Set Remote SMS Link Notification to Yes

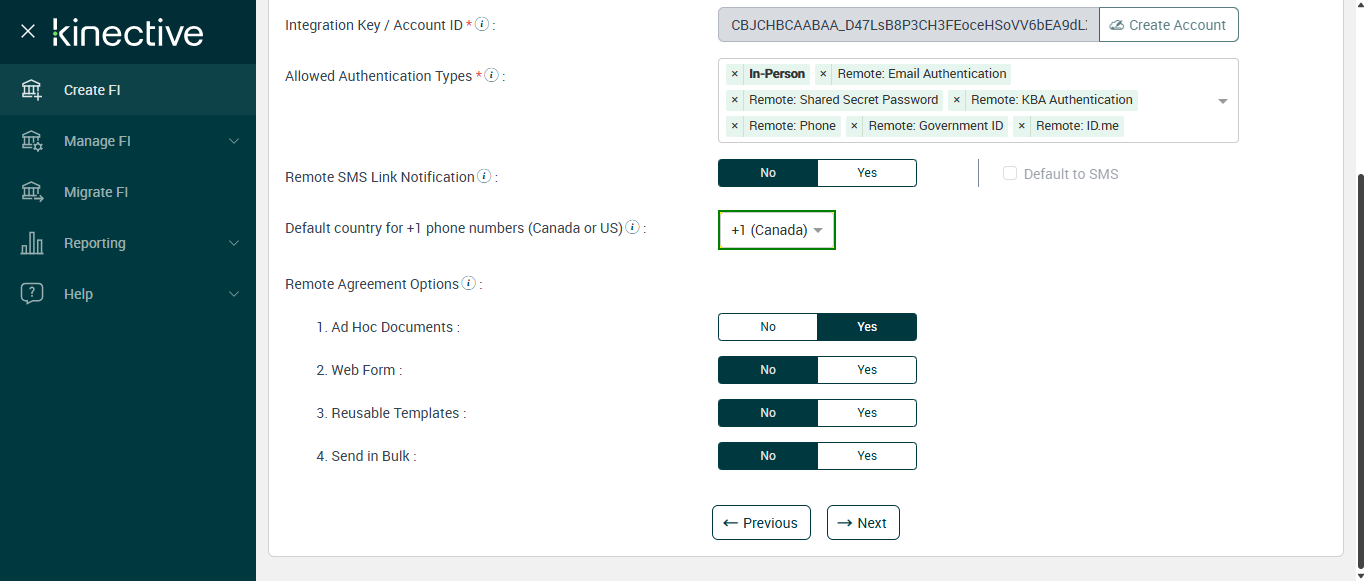[x=866, y=173]
